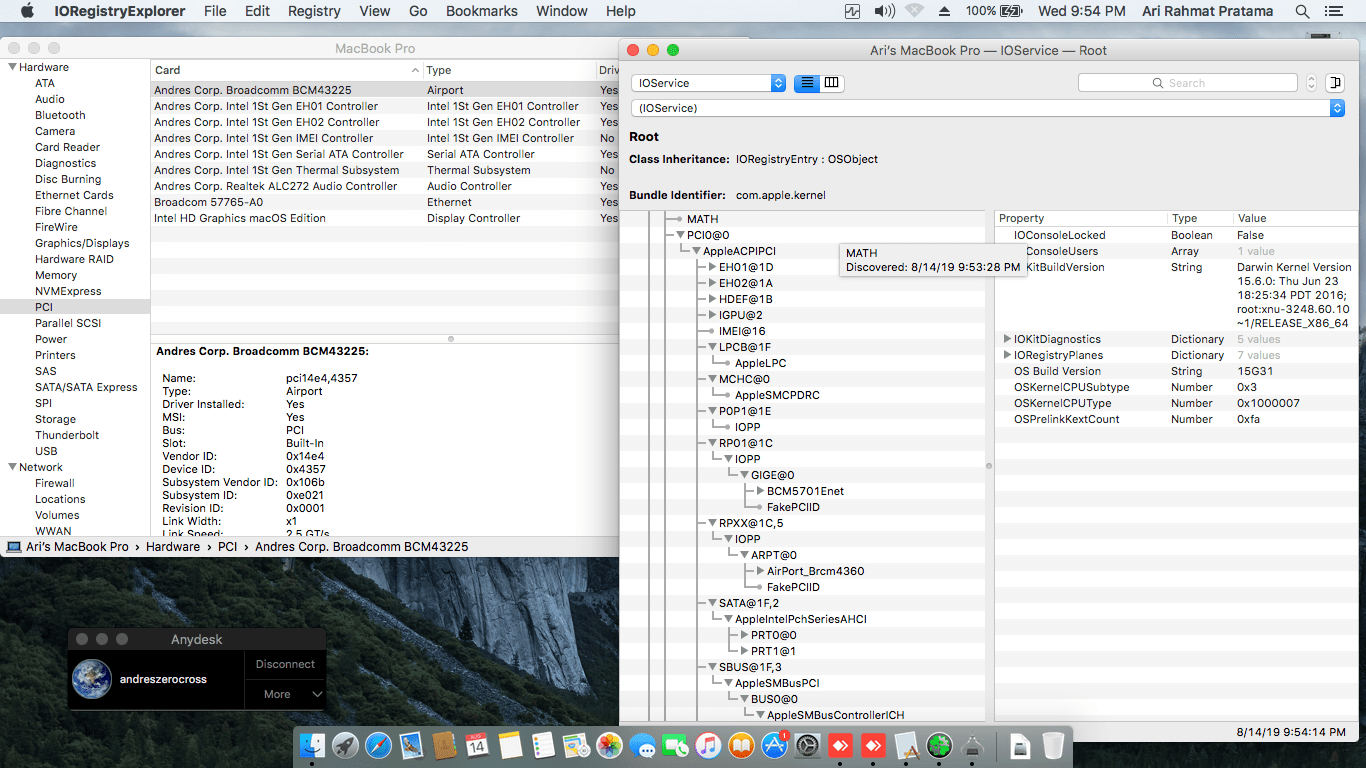Open Reminders icon in dock

(x=543, y=745)
